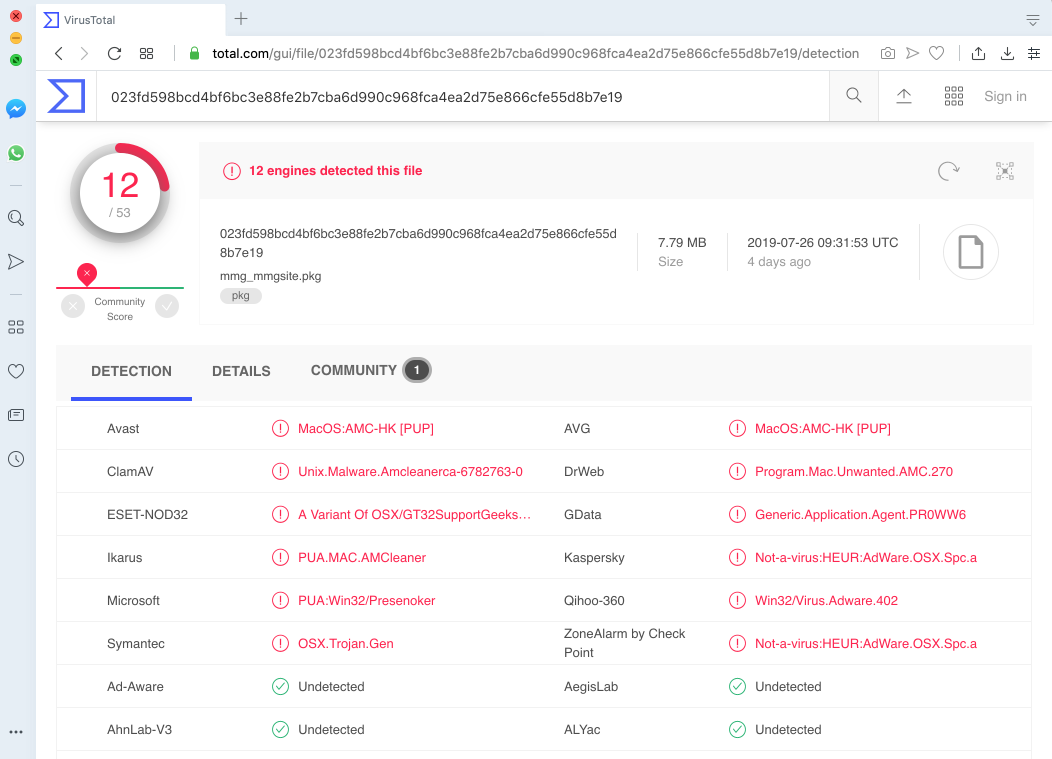Select 'PUA:Win32/Presenoker' Microsoft result
The width and height of the screenshot is (1052, 759).
point(366,600)
